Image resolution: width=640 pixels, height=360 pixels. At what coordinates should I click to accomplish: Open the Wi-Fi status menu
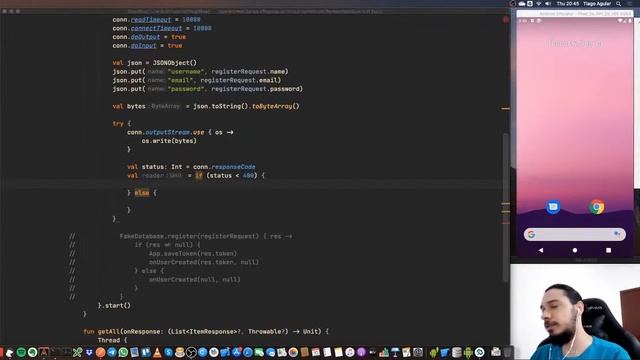539,4
